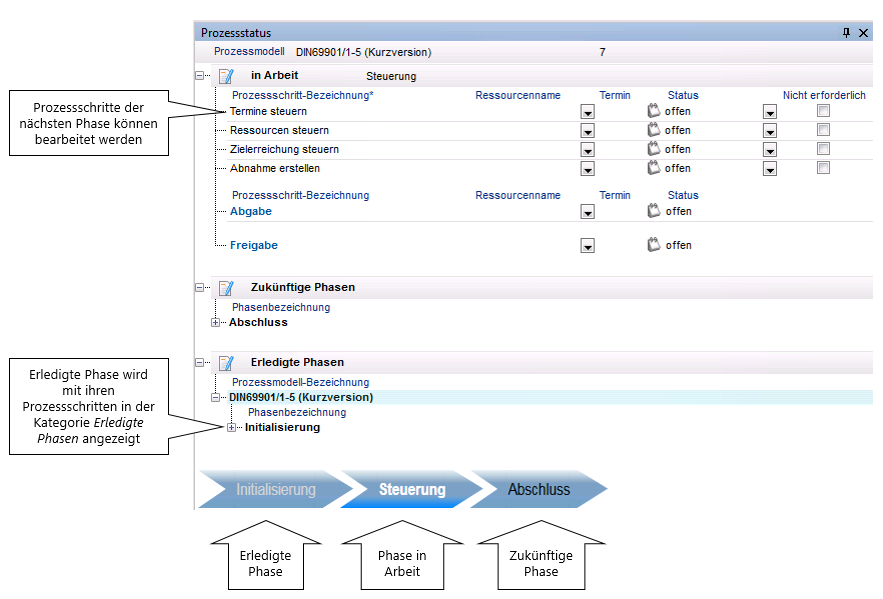The width and height of the screenshot is (883, 599).
Task: Click the edit icon beside 'in Arbeit'
Action: click(x=226, y=75)
